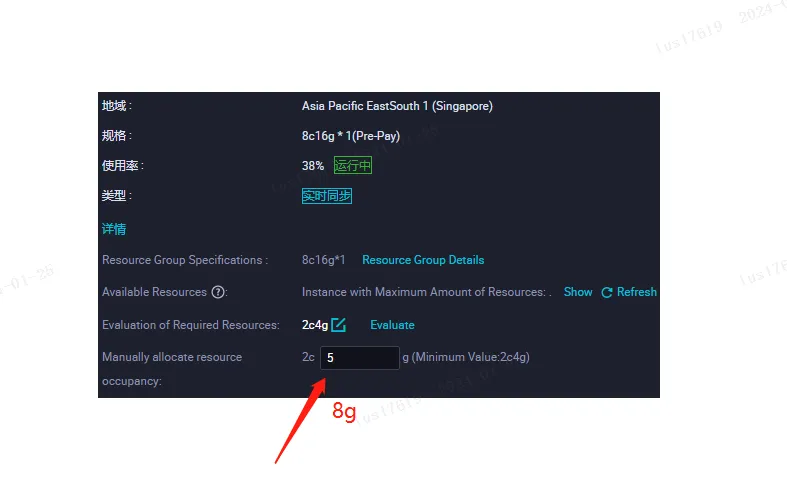Click the 8c16g * 1(Pre-Pay) specification value
Image resolution: width=787 pixels, height=490 pixels.
[x=351, y=136]
